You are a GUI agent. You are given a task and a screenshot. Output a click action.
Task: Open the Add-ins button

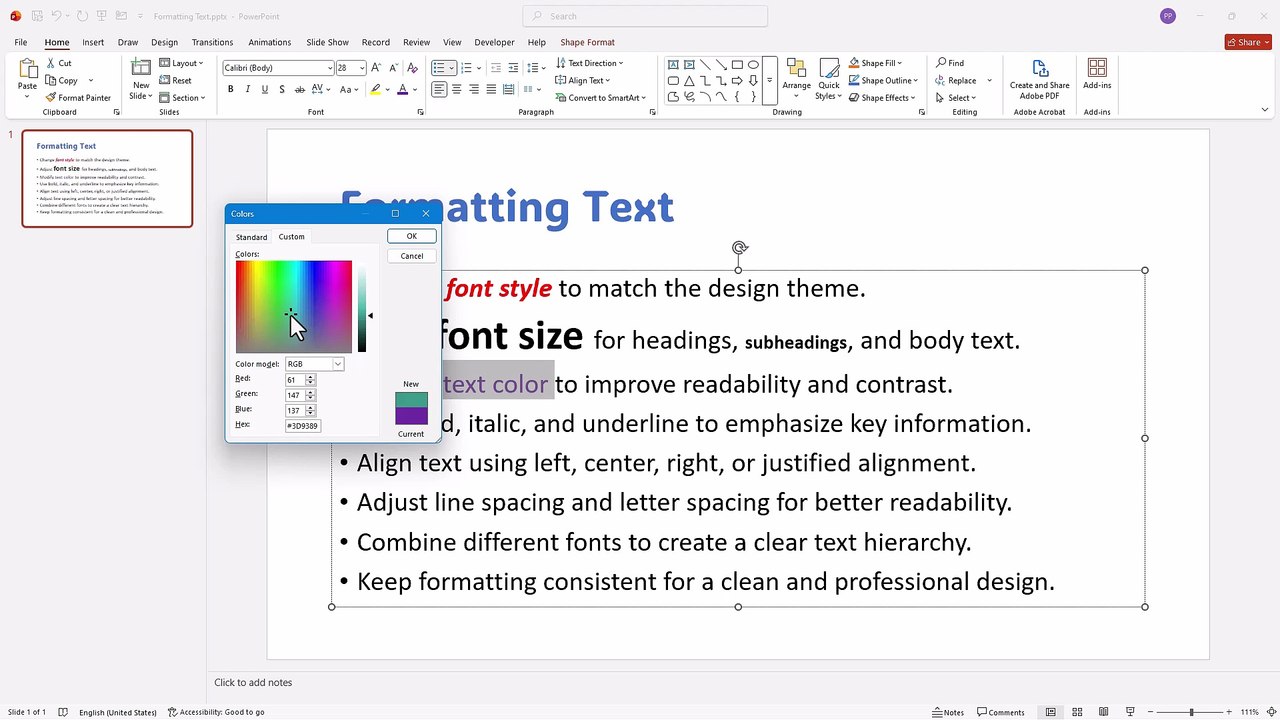tap(1097, 74)
